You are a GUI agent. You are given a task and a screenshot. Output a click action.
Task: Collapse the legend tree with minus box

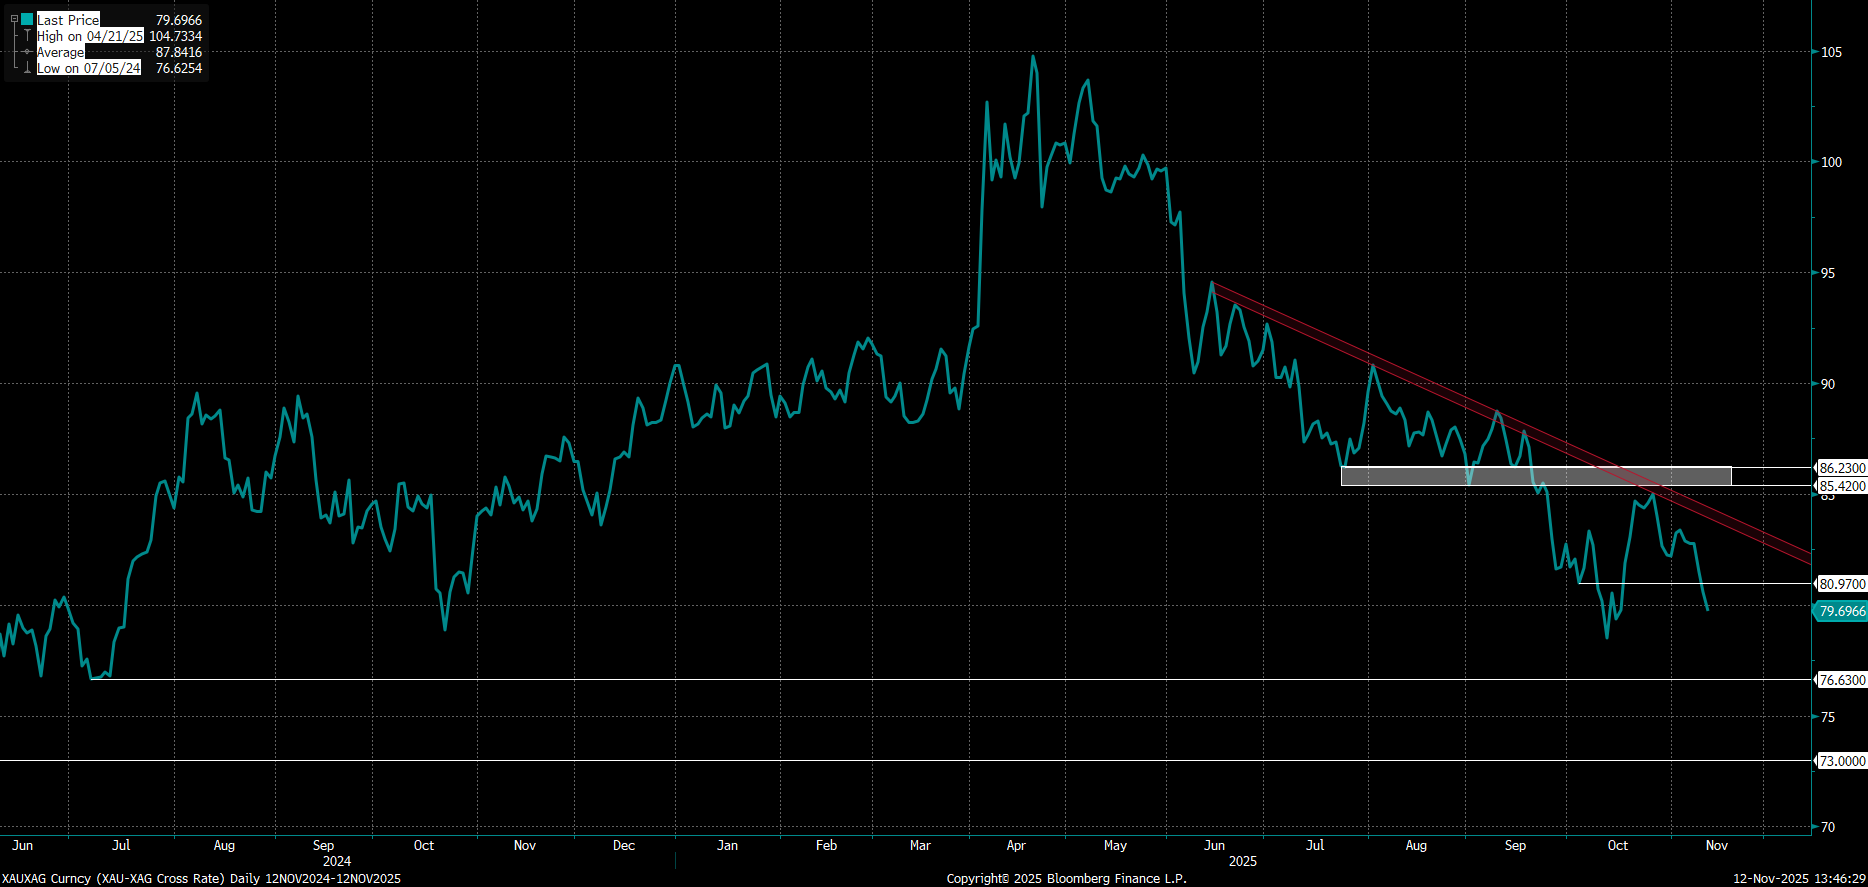point(14,19)
